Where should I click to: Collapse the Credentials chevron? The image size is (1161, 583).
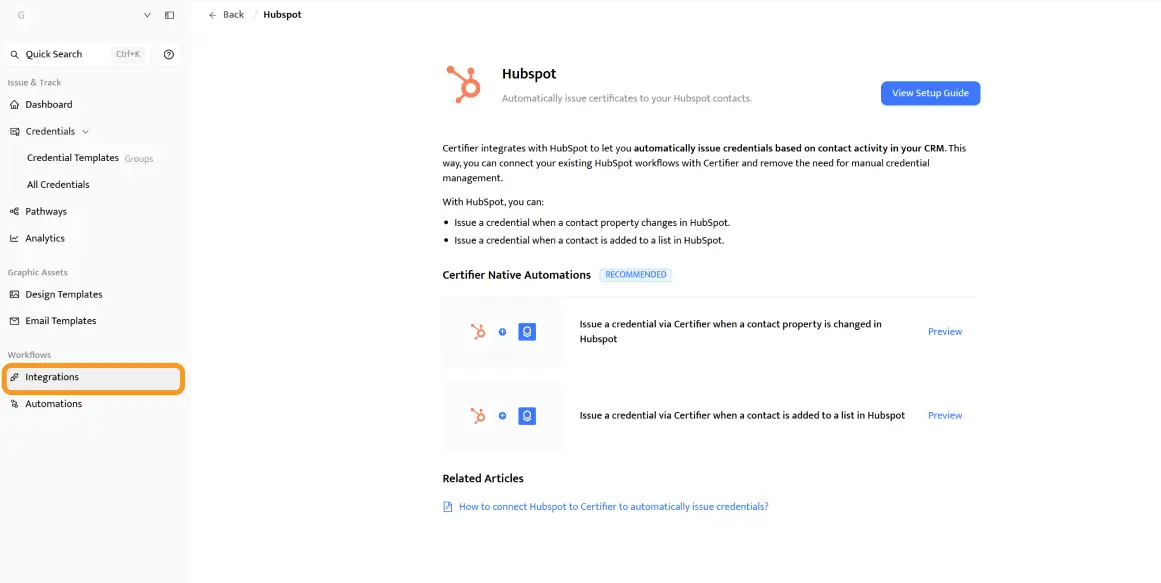(x=85, y=132)
